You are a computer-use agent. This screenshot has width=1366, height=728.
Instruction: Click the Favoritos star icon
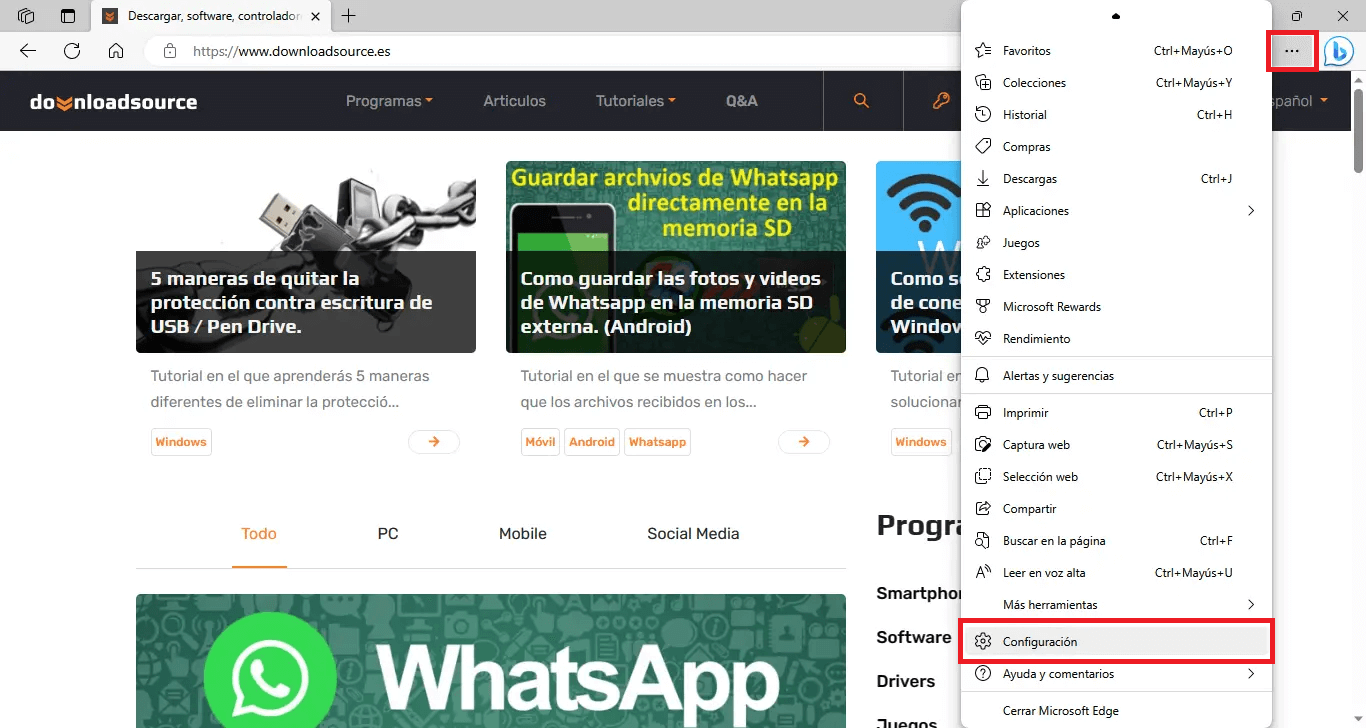(x=983, y=50)
